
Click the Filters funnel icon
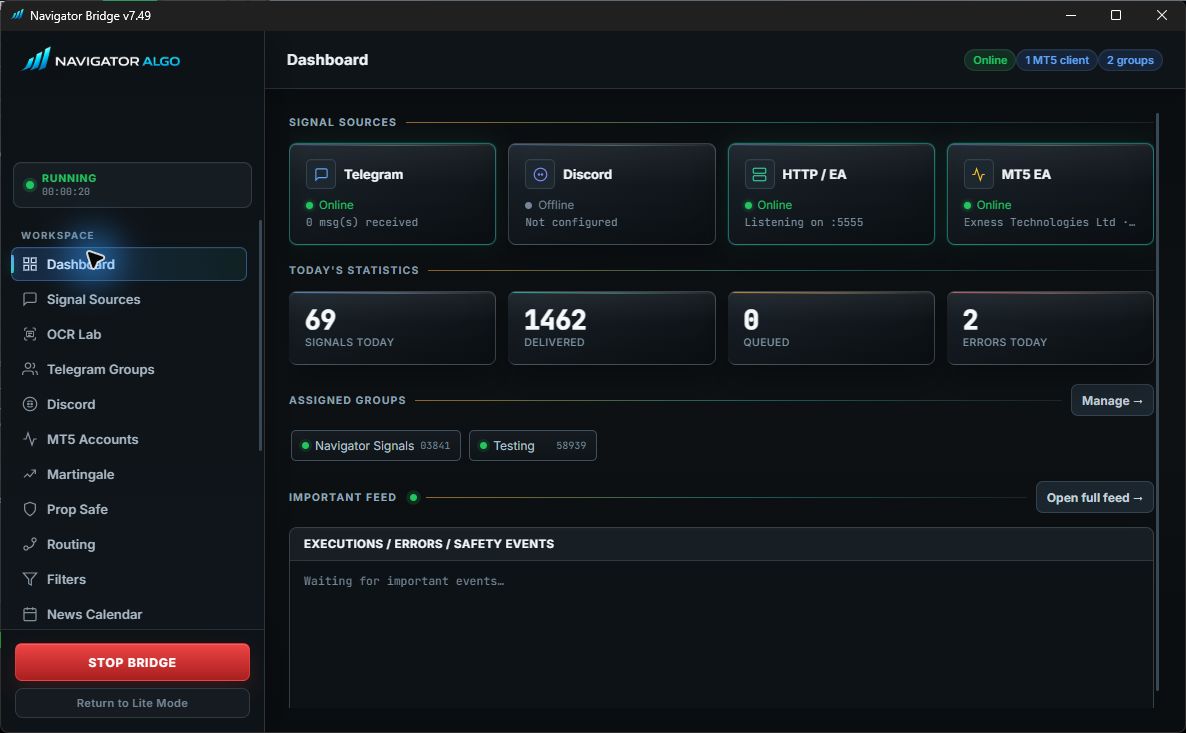coord(29,579)
